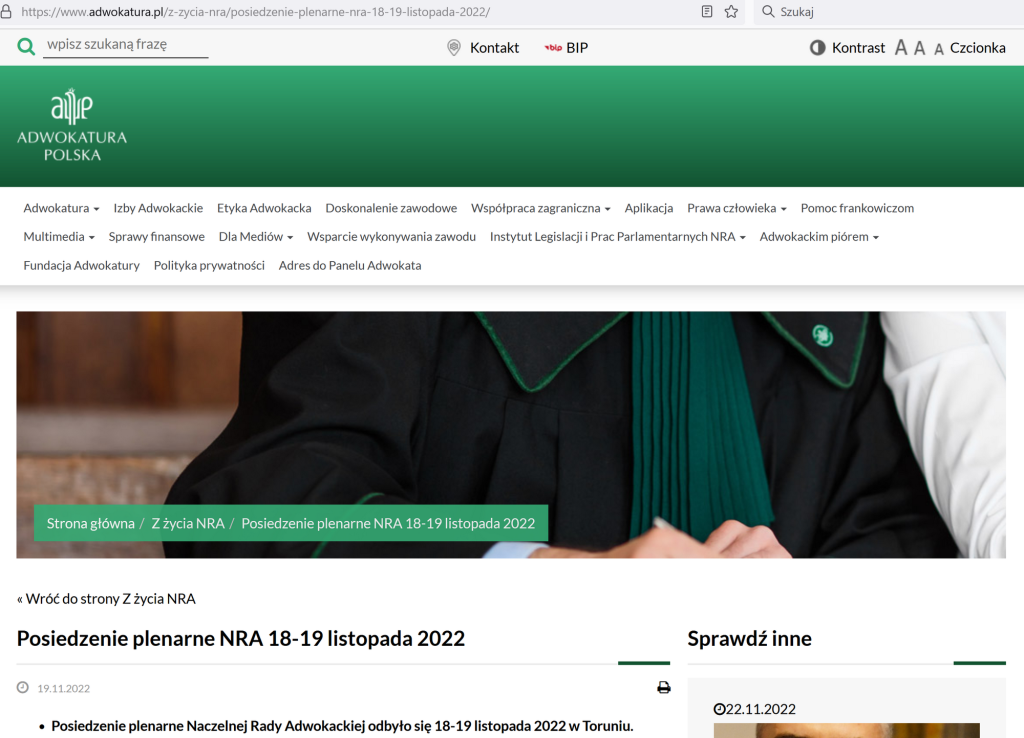Open the BIP page via its red logo
This screenshot has width=1024, height=738.
tap(553, 47)
